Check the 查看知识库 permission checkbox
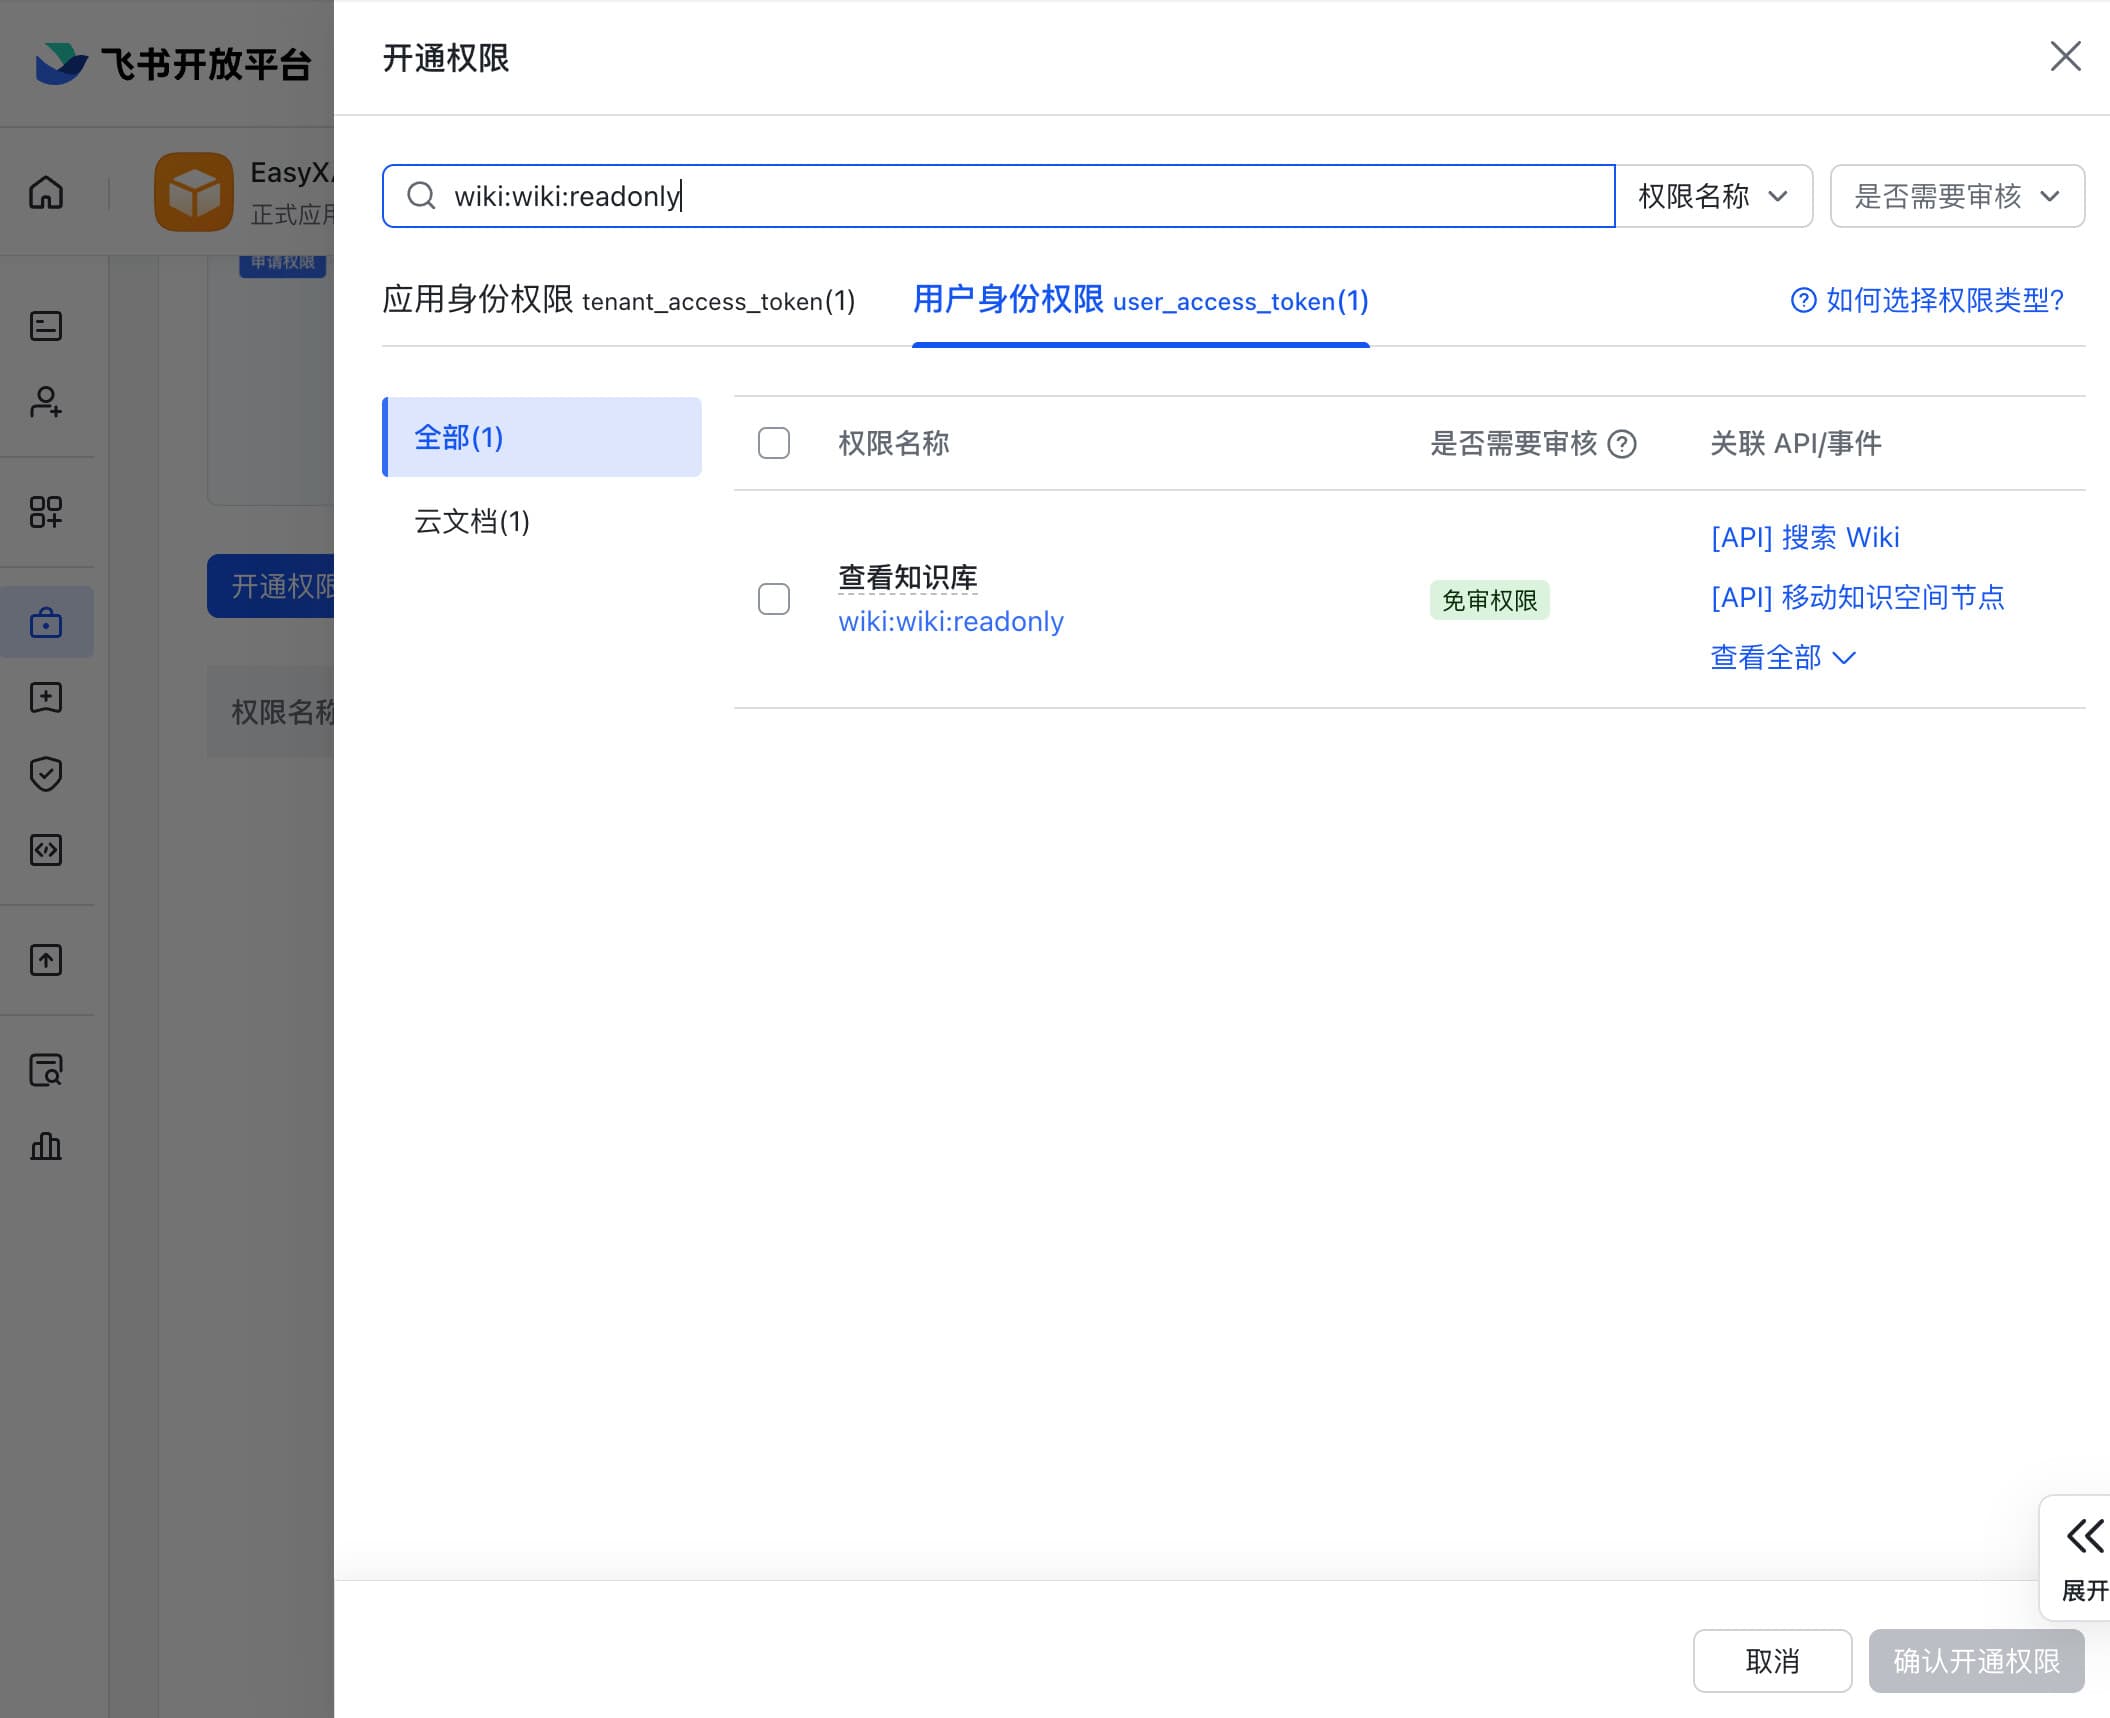Image resolution: width=2110 pixels, height=1718 pixels. coord(774,599)
